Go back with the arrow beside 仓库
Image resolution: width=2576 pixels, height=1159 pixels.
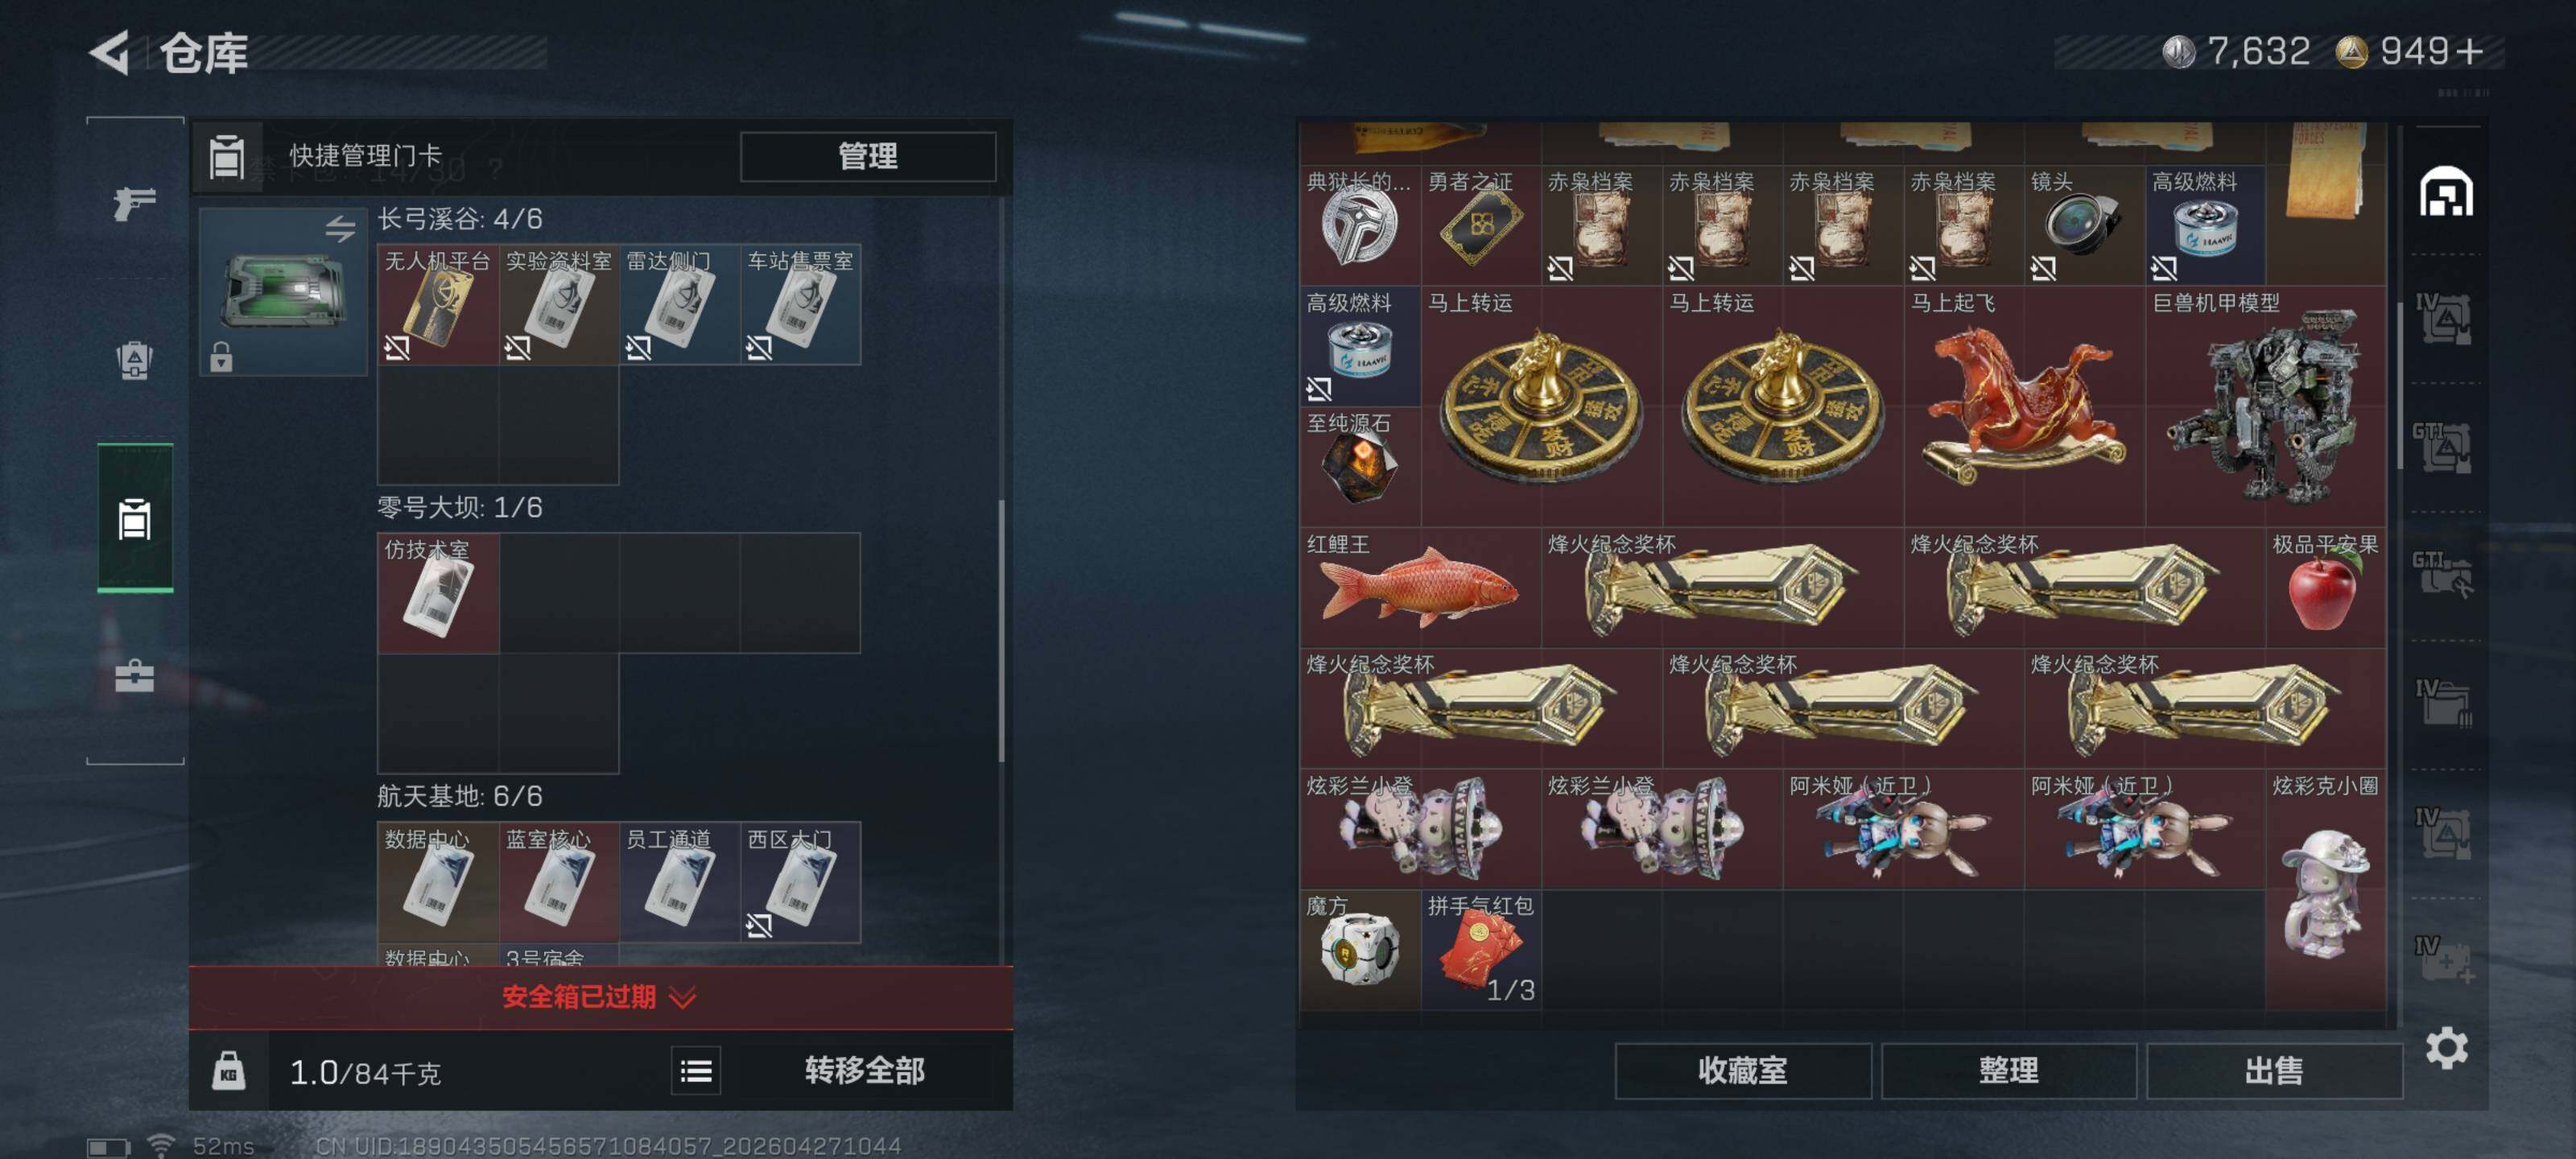110,52
